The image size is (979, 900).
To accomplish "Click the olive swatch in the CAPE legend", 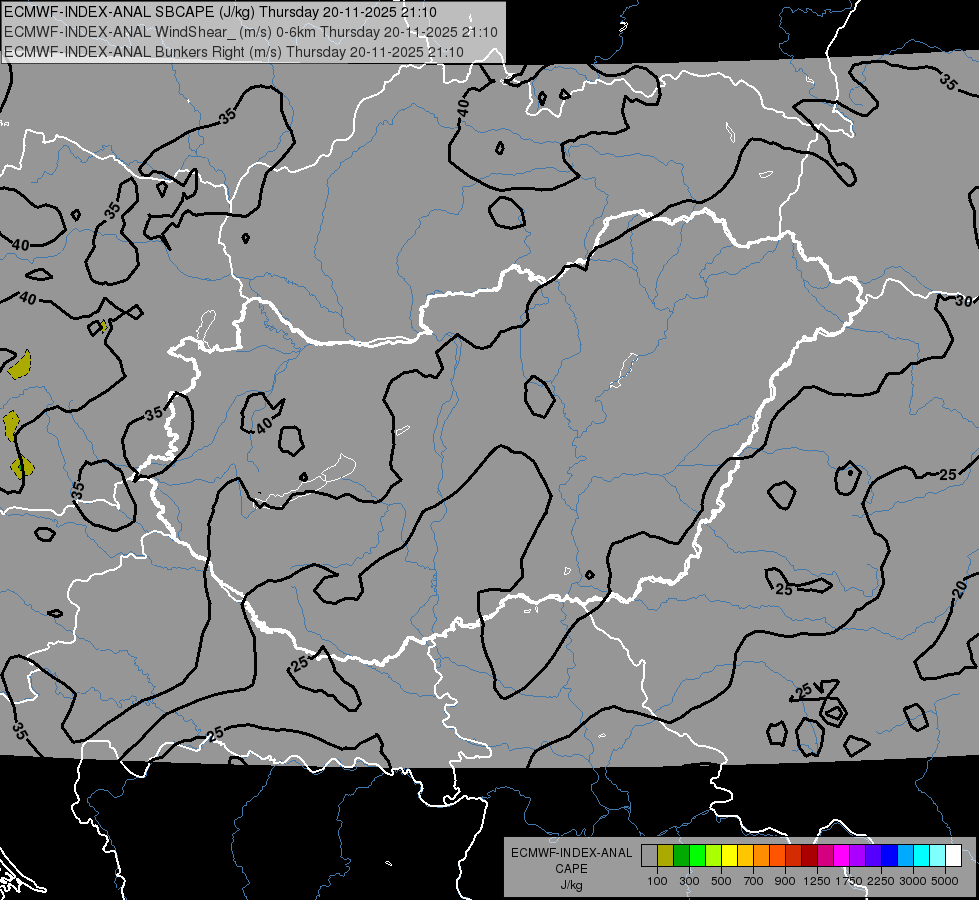I will (666, 856).
